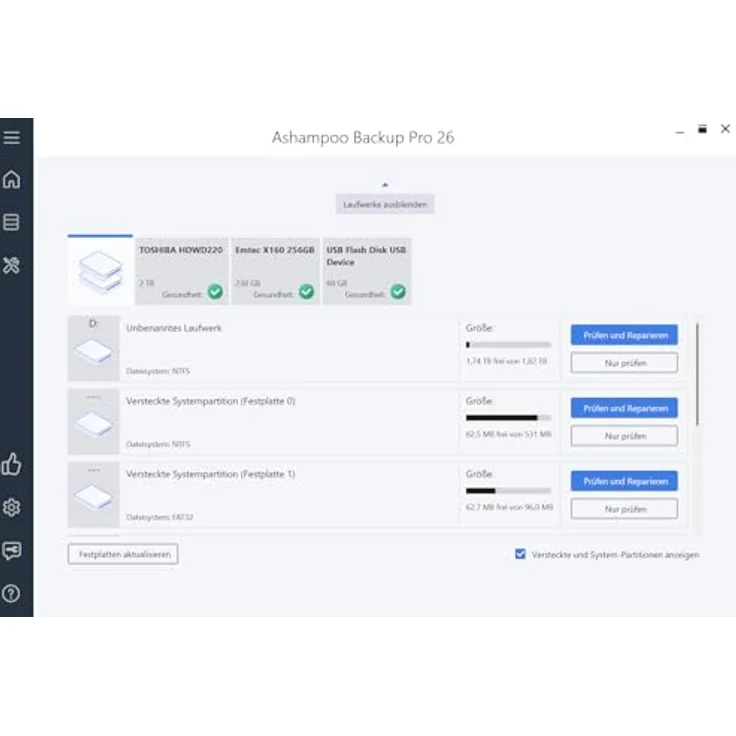This screenshot has height=736, width=736.
Task: Select 'Versteckte Systempartition (Festplatte 1)' text
Action: click(210, 474)
